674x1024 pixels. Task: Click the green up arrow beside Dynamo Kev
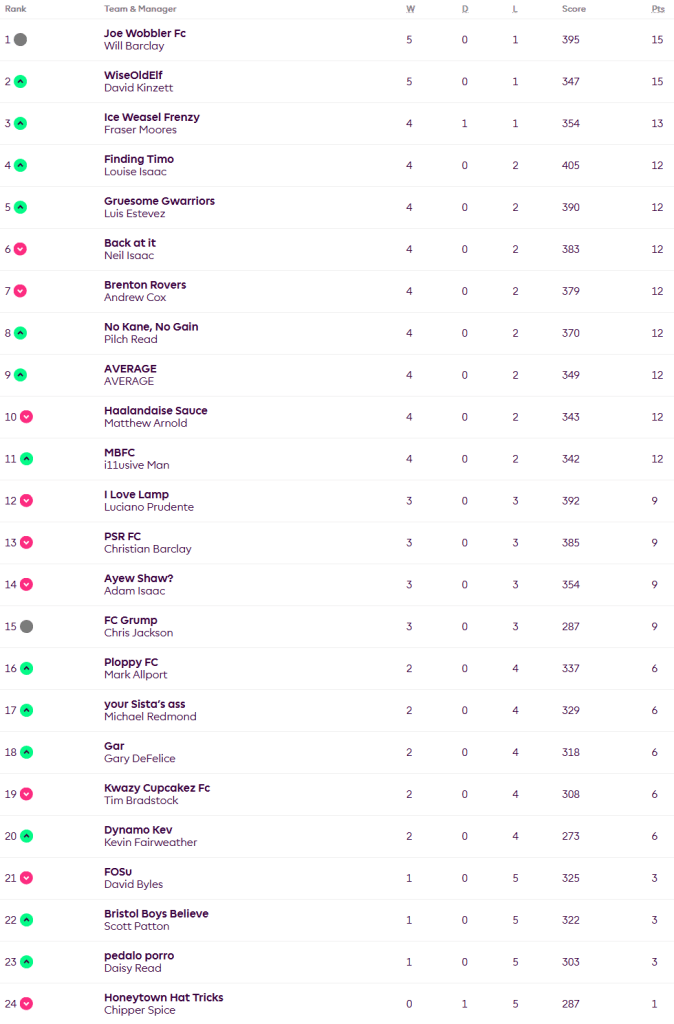pos(27,836)
